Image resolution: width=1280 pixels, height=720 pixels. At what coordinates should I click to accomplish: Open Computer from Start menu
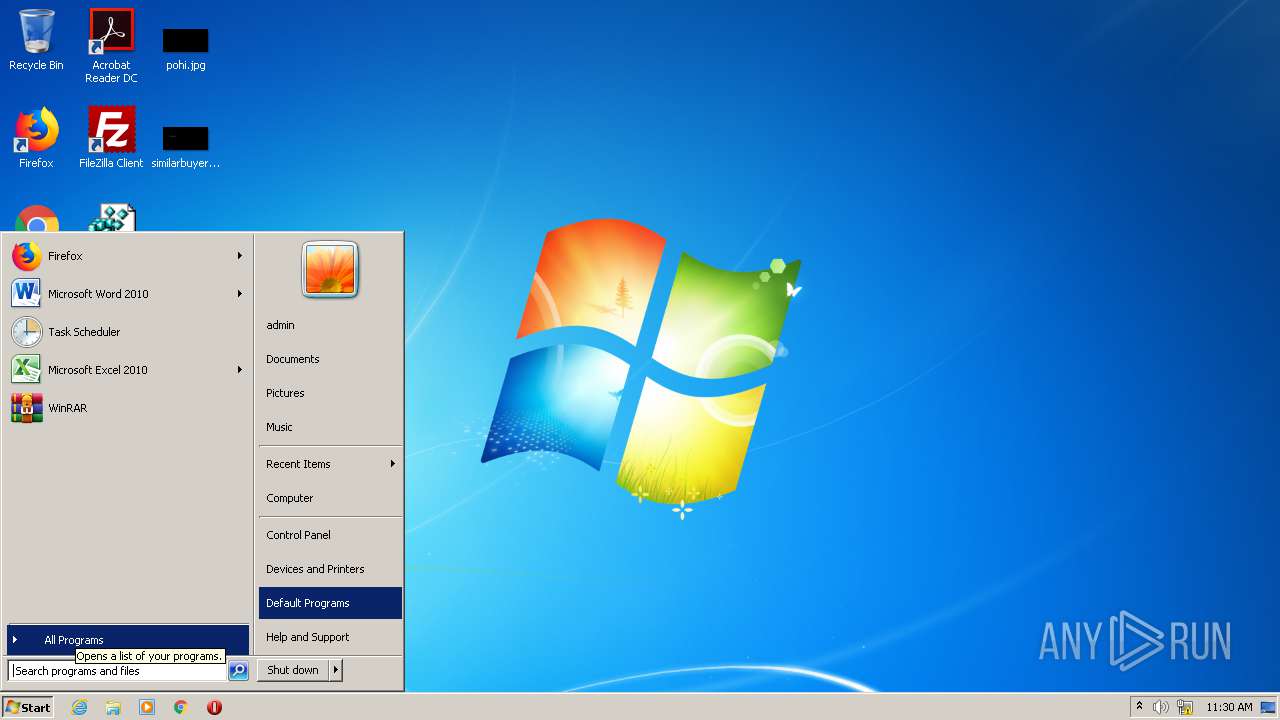[x=330, y=498]
